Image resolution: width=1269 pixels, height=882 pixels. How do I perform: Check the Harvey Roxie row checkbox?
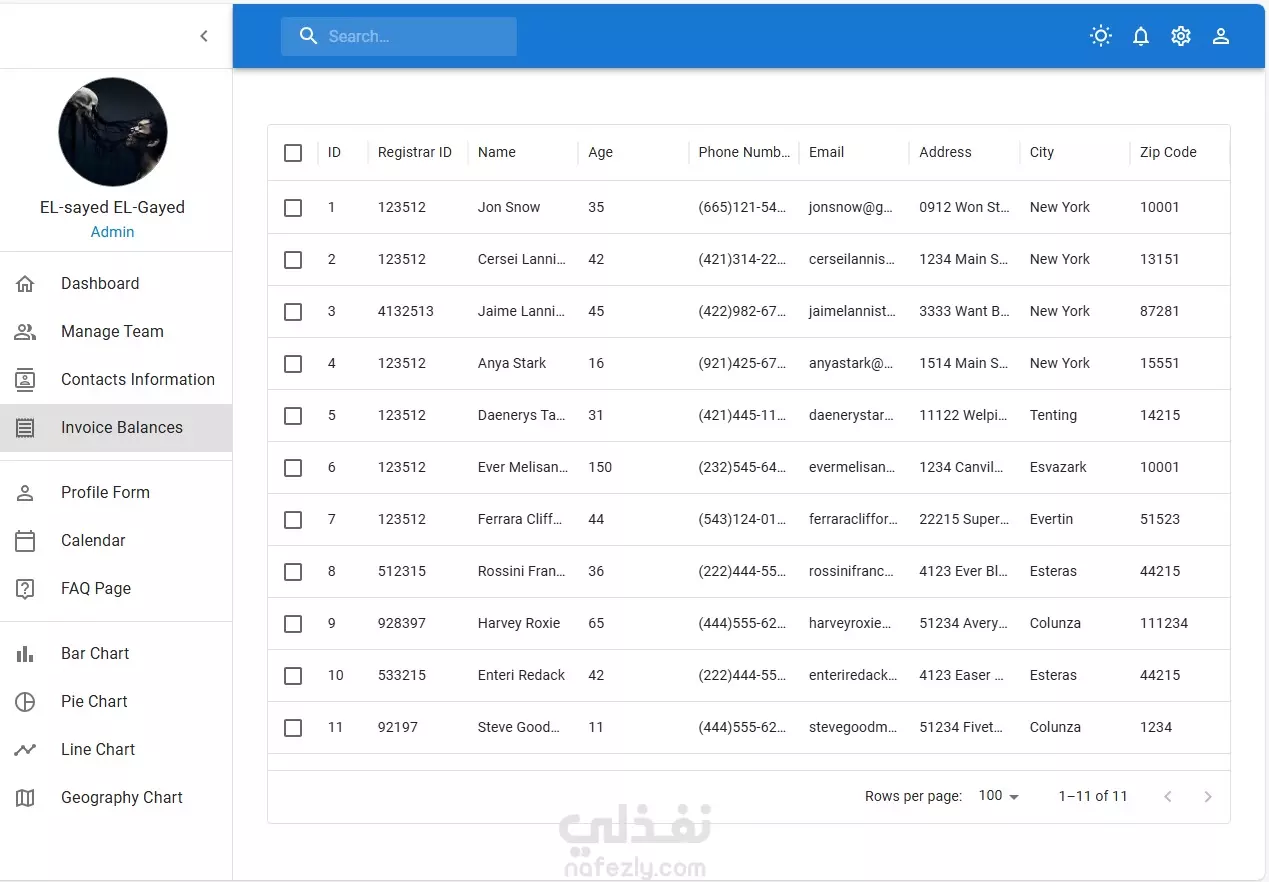293,624
